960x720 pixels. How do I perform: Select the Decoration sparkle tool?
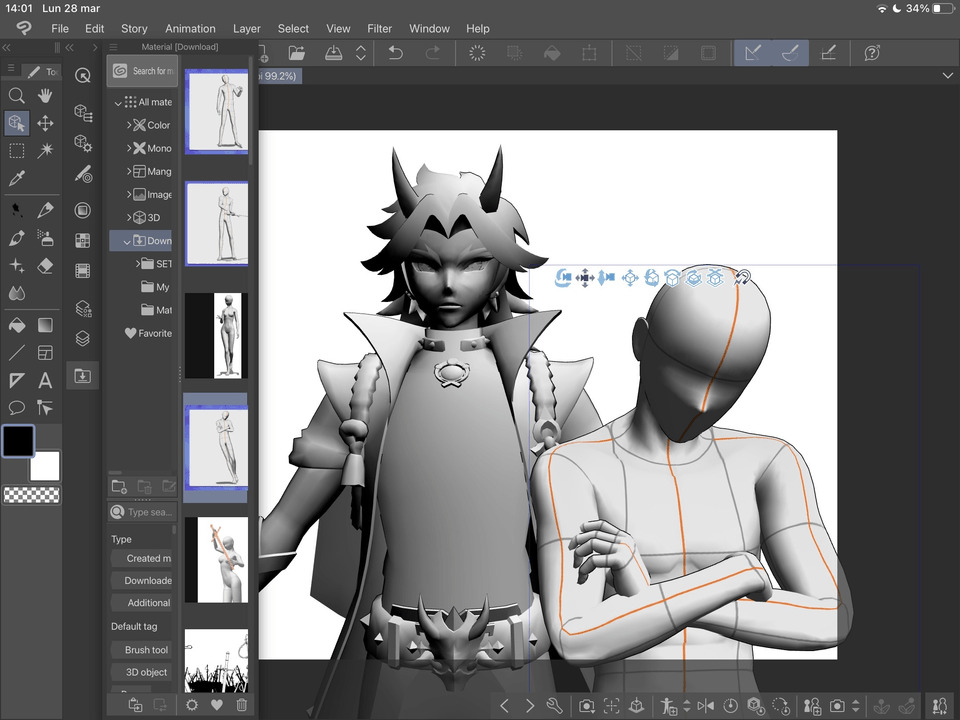point(17,266)
